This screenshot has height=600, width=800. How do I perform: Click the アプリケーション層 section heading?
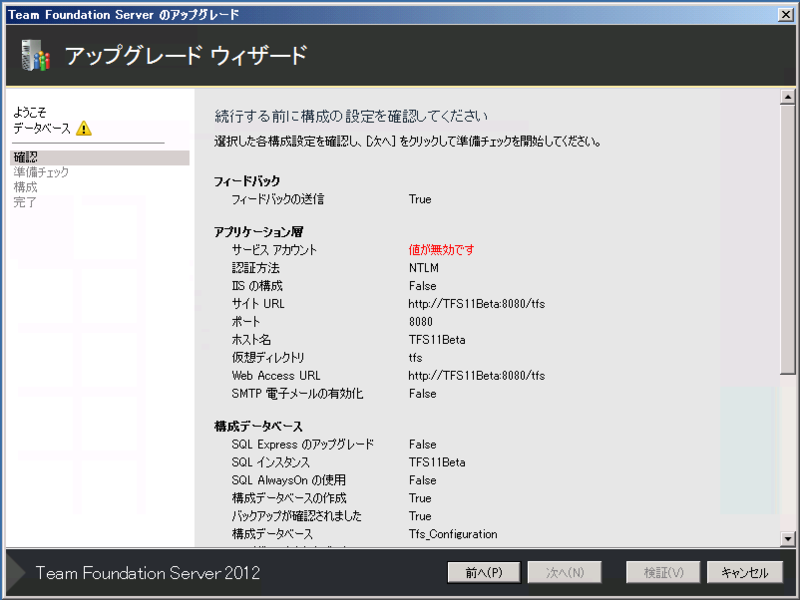pyautogui.click(x=259, y=232)
